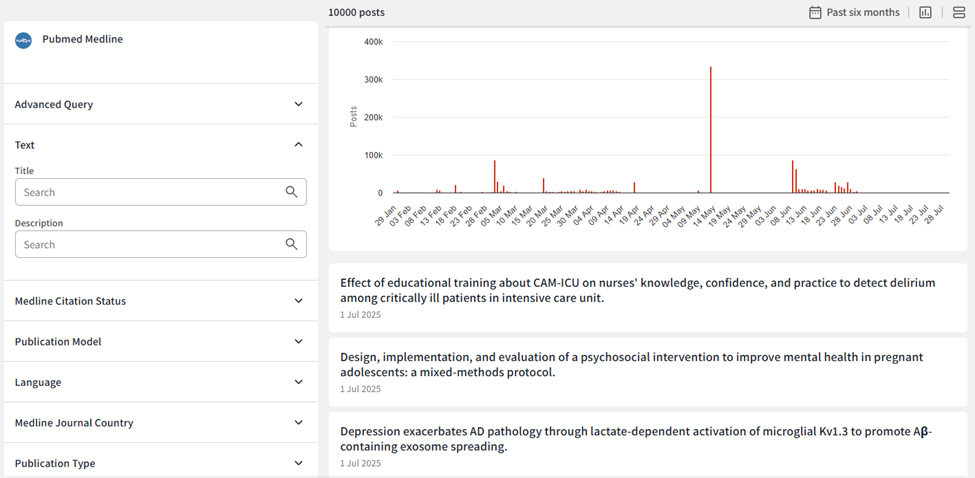The width and height of the screenshot is (975, 478).
Task: Open the Publication Model filter
Action: 298,342
